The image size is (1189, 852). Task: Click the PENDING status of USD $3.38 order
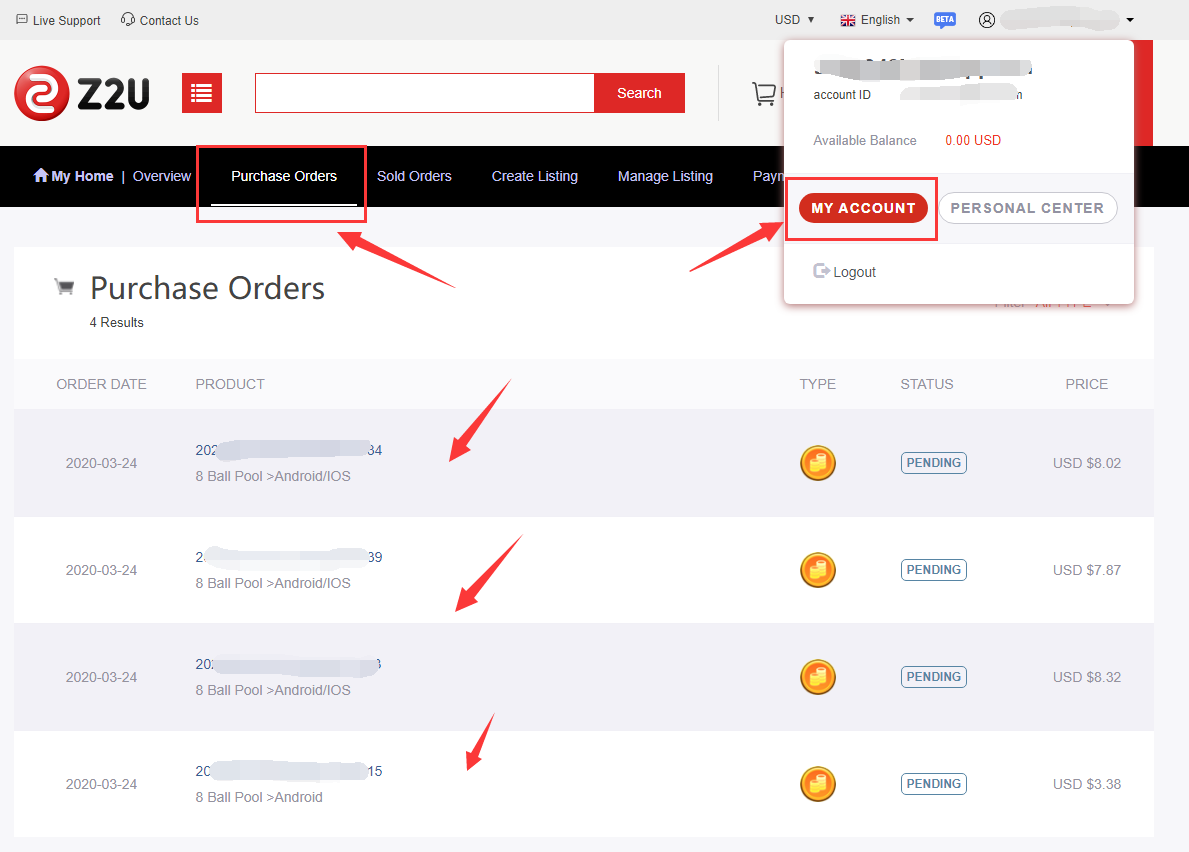point(933,784)
